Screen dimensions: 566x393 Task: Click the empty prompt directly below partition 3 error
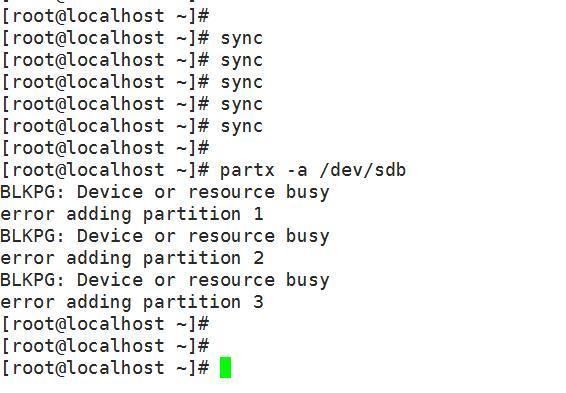105,324
